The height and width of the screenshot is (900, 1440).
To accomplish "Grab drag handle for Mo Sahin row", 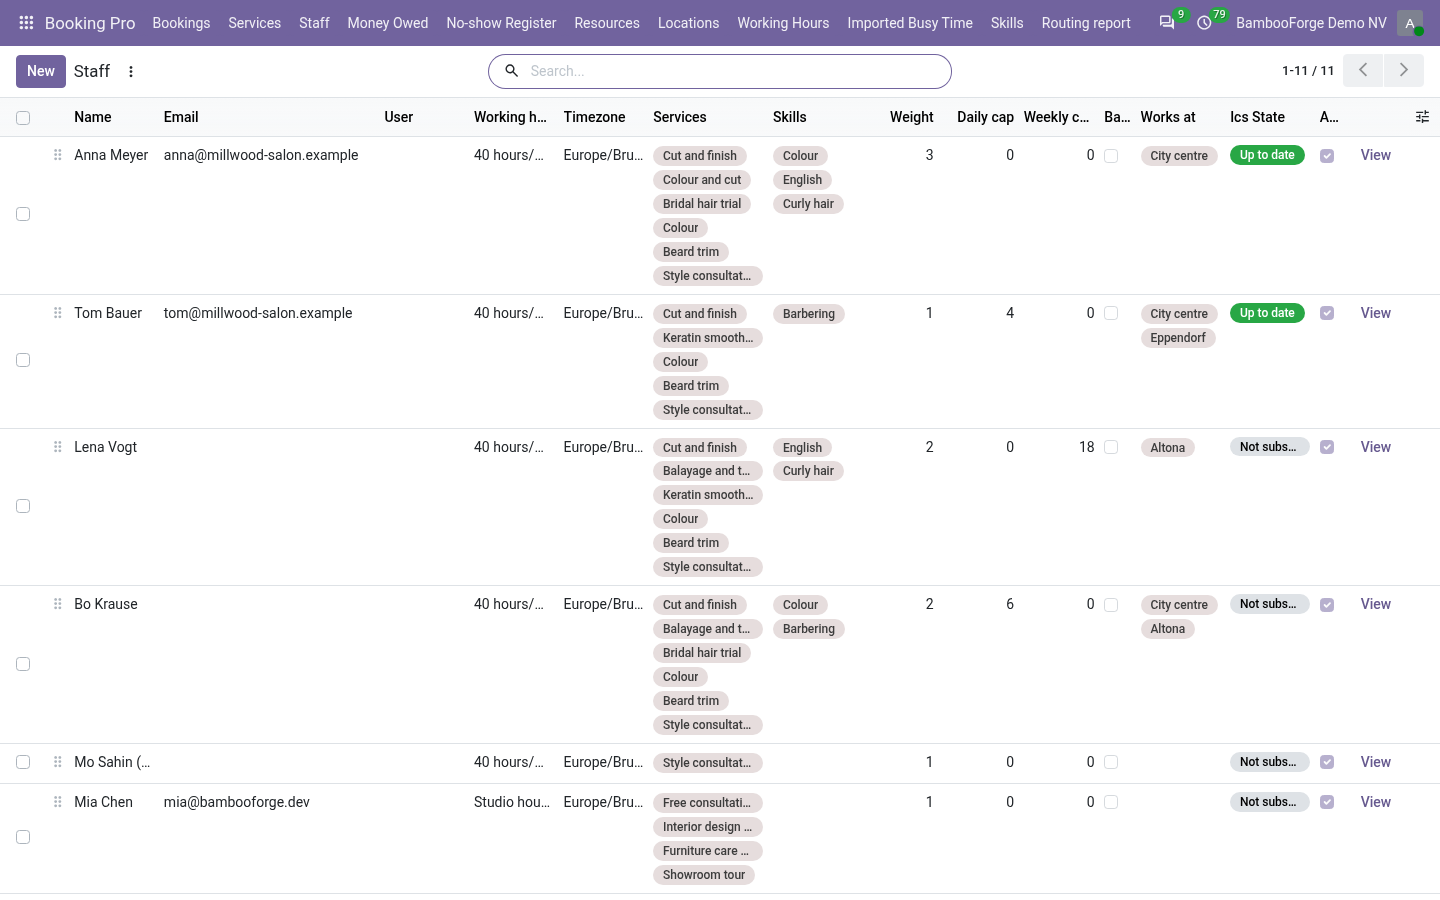I will coord(57,762).
